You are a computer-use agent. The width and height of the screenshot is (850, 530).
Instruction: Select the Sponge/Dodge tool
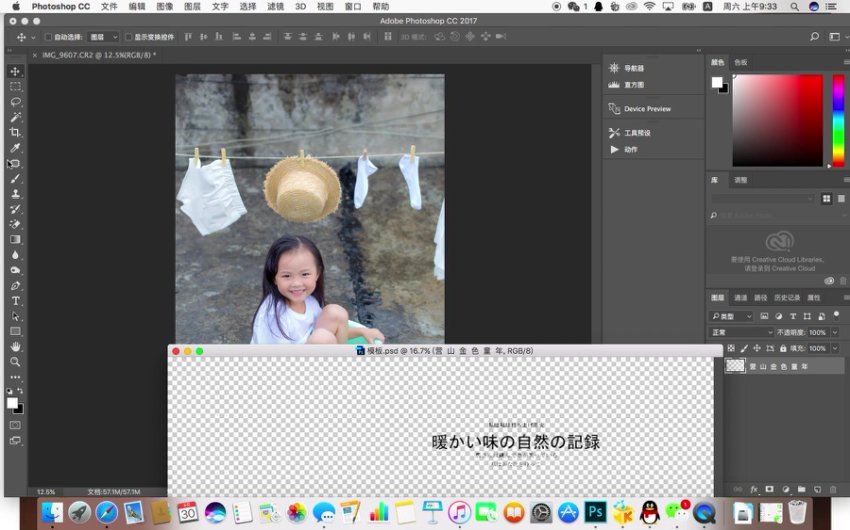(x=15, y=270)
